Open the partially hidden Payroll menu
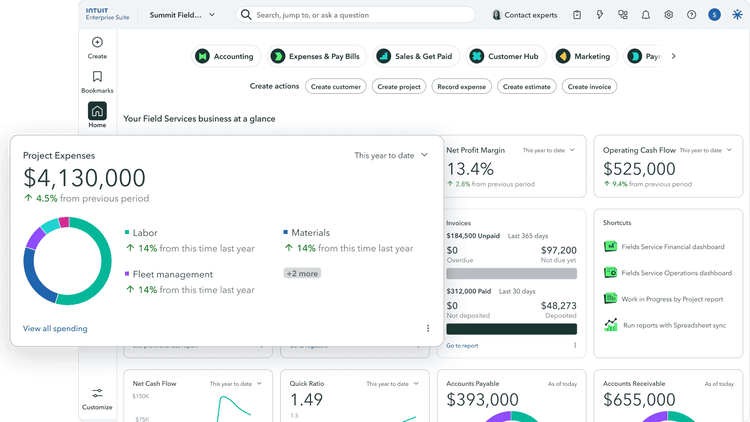The image size is (750, 422). [644, 56]
